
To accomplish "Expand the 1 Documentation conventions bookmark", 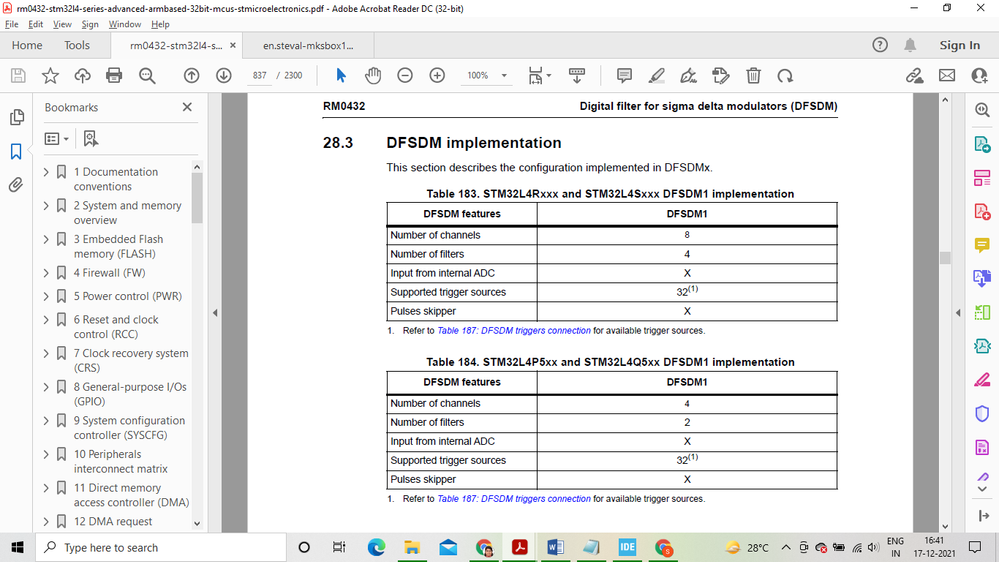I will [46, 172].
